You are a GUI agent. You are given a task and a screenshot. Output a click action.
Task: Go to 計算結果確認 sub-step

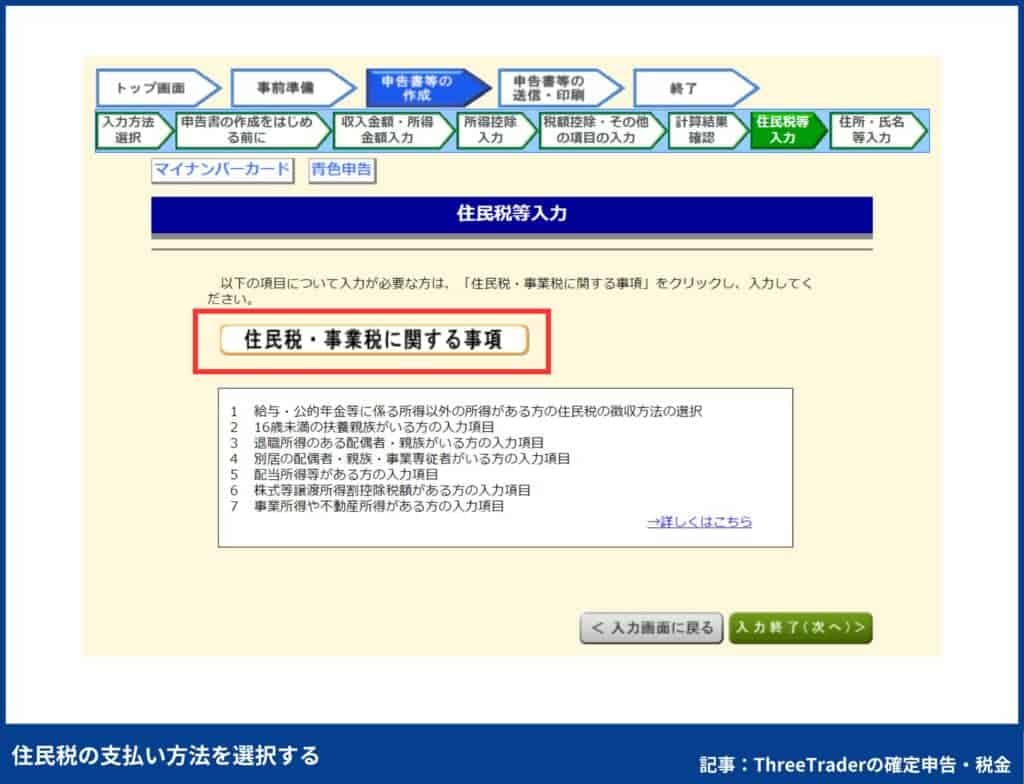(707, 130)
